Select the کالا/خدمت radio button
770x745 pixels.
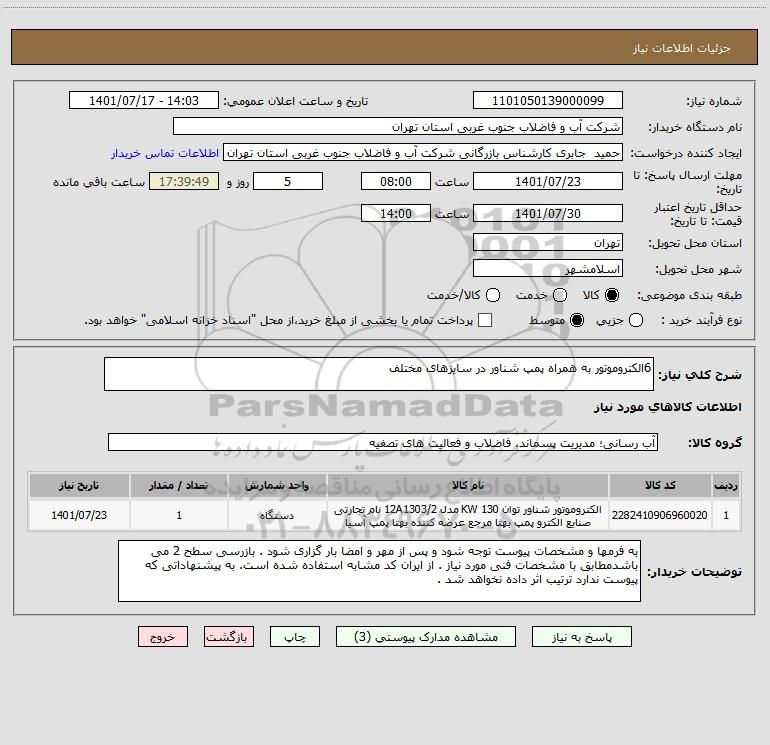click(x=493, y=295)
